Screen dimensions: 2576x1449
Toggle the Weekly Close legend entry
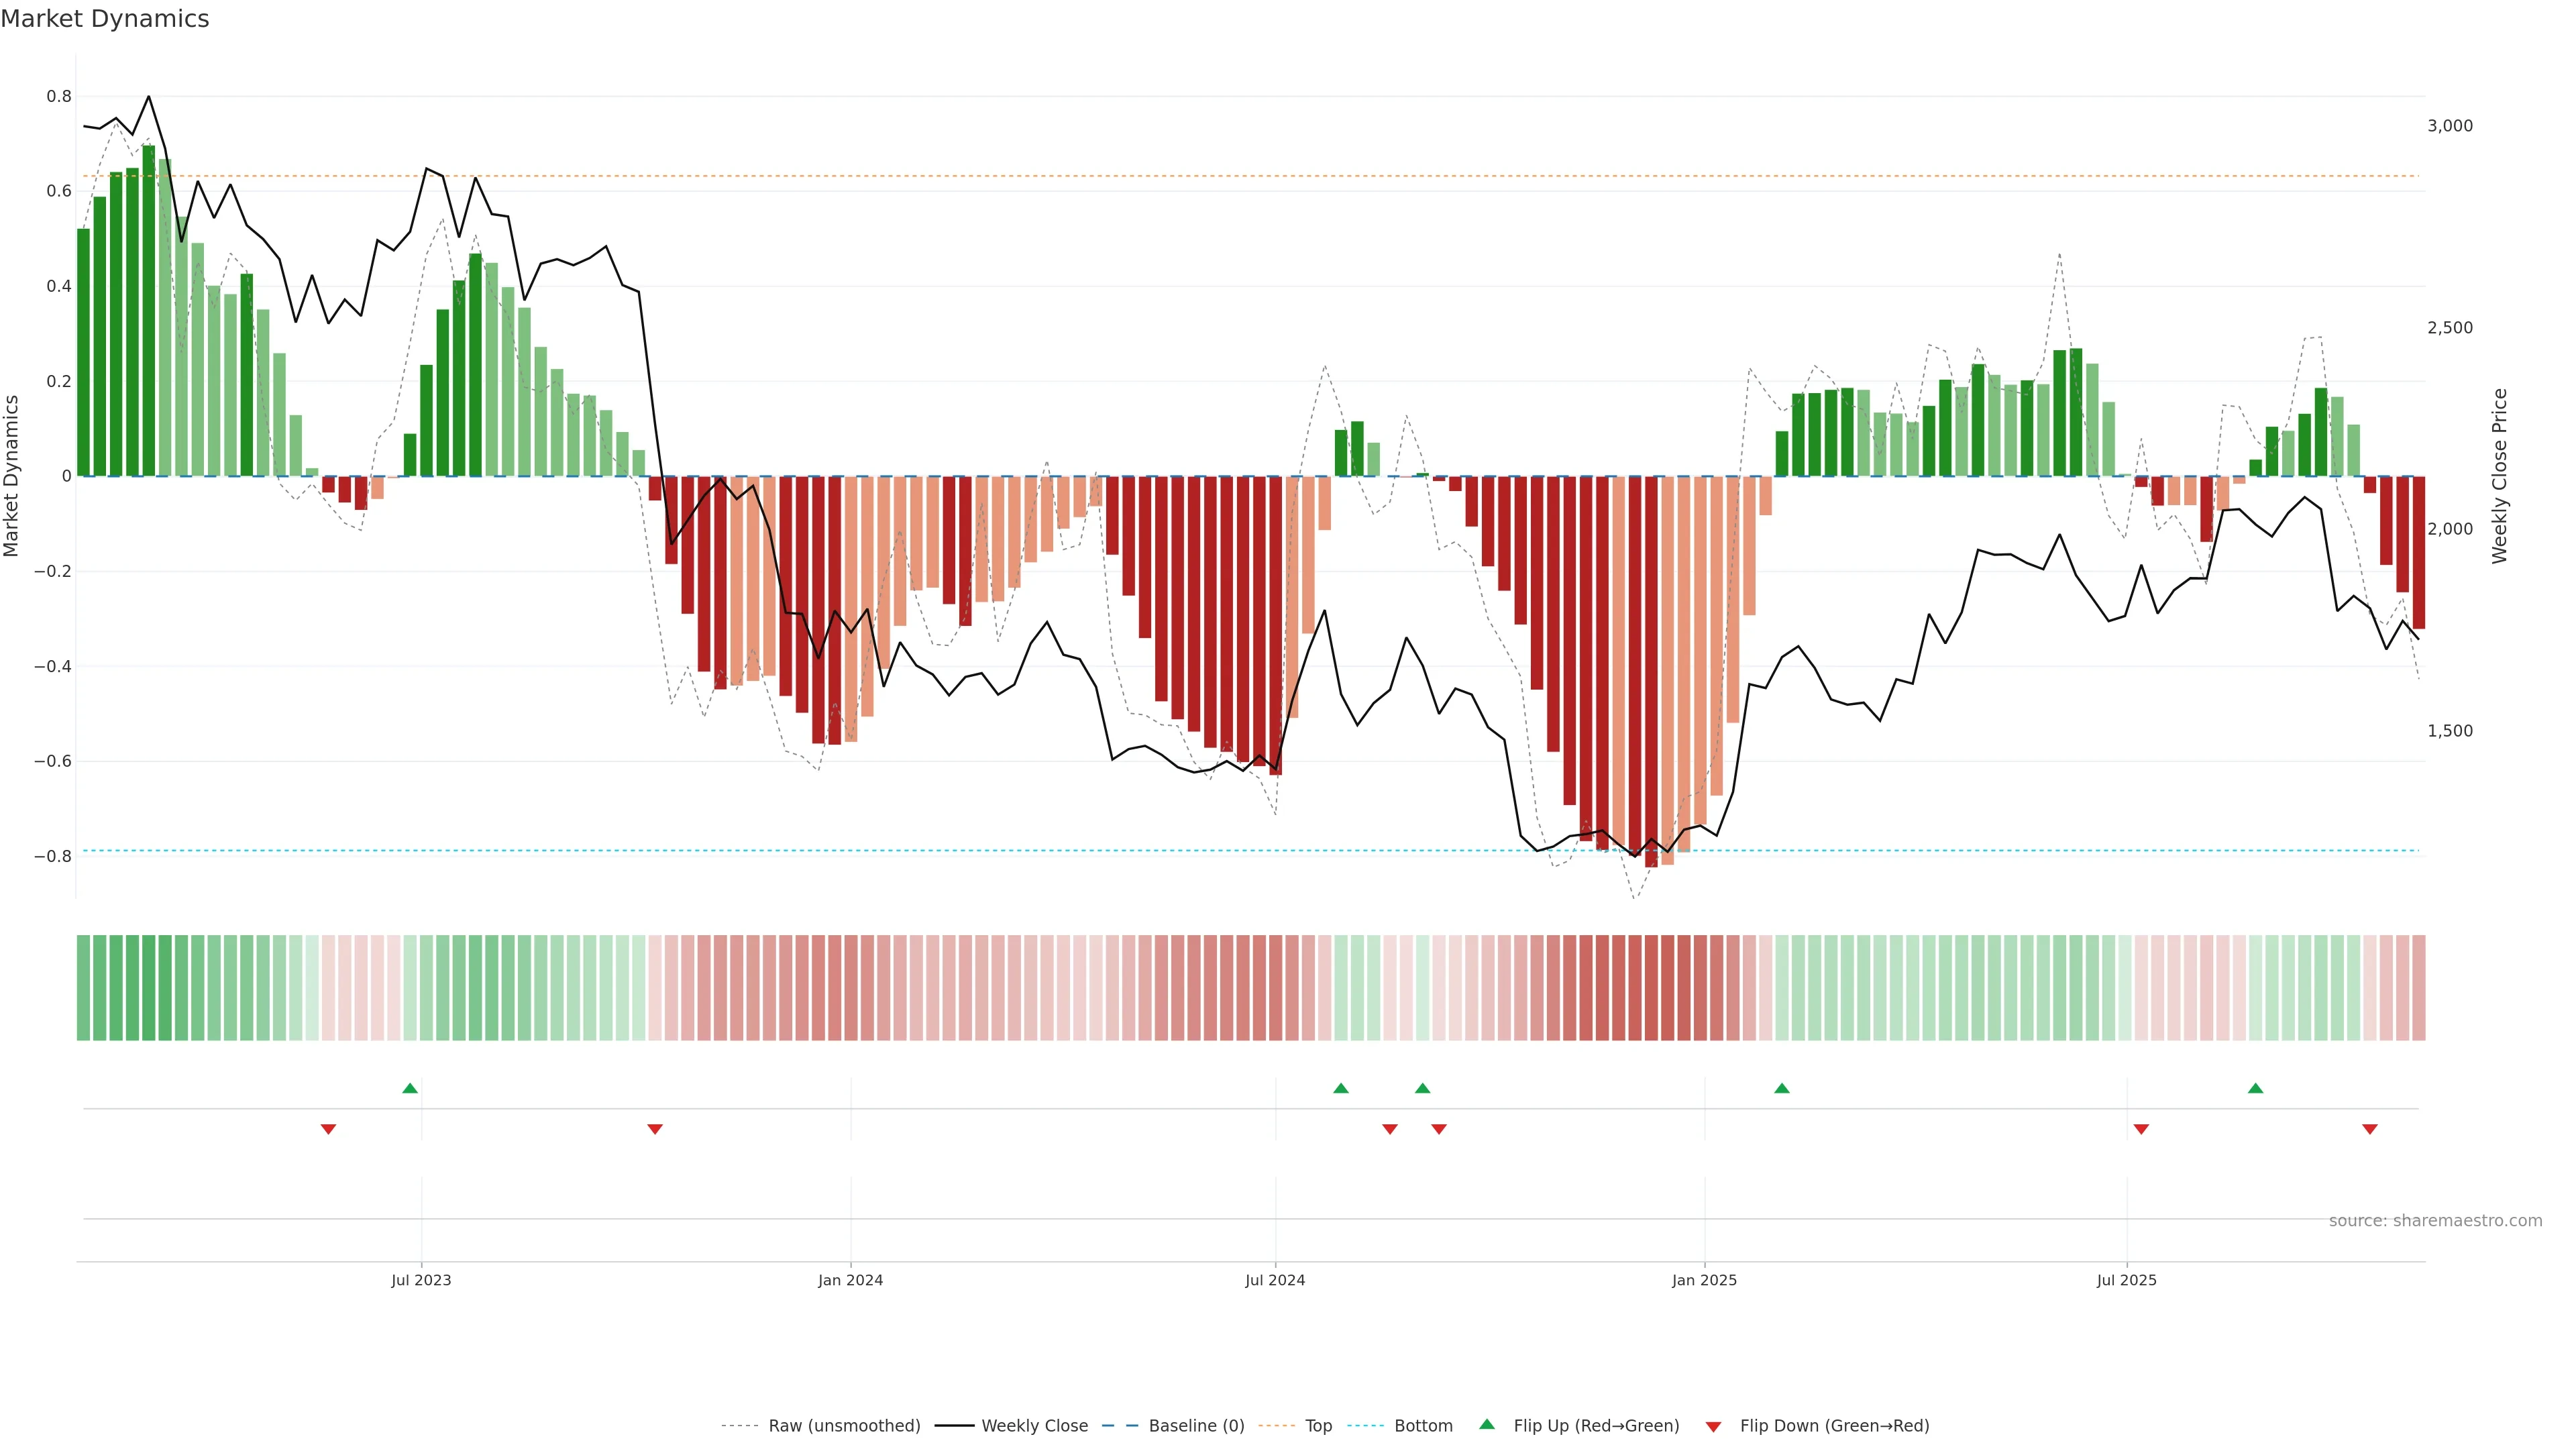click(x=1034, y=1426)
